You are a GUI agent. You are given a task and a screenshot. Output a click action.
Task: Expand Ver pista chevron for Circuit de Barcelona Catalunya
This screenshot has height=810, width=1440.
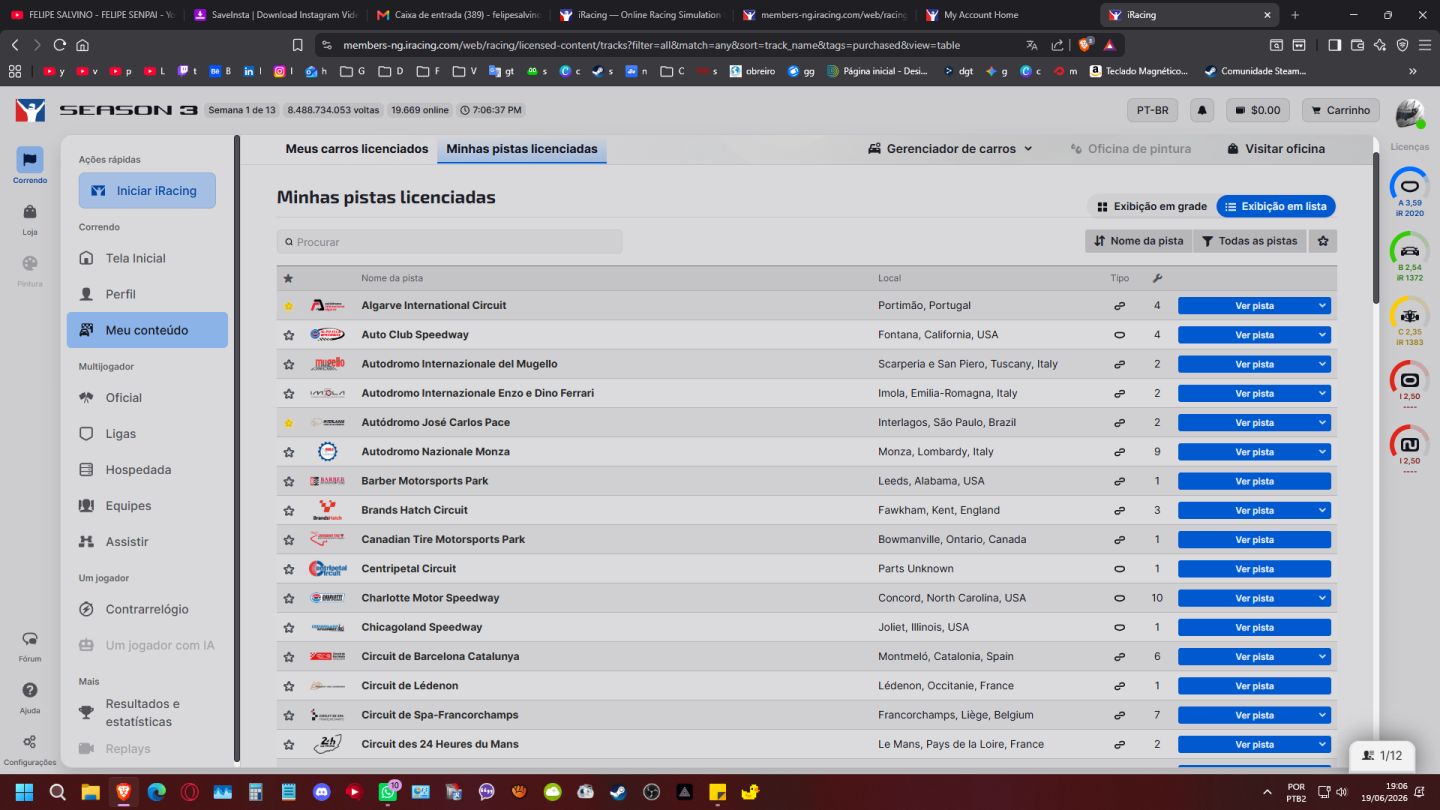tap(1322, 657)
